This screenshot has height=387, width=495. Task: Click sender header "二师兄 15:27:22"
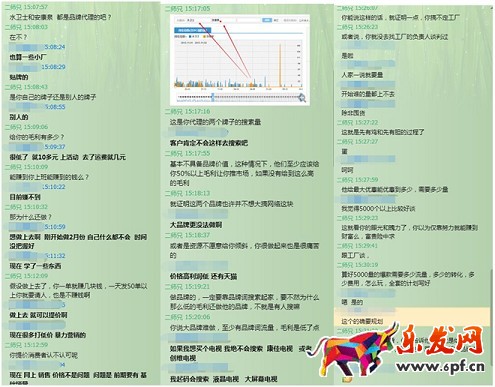[357, 123]
